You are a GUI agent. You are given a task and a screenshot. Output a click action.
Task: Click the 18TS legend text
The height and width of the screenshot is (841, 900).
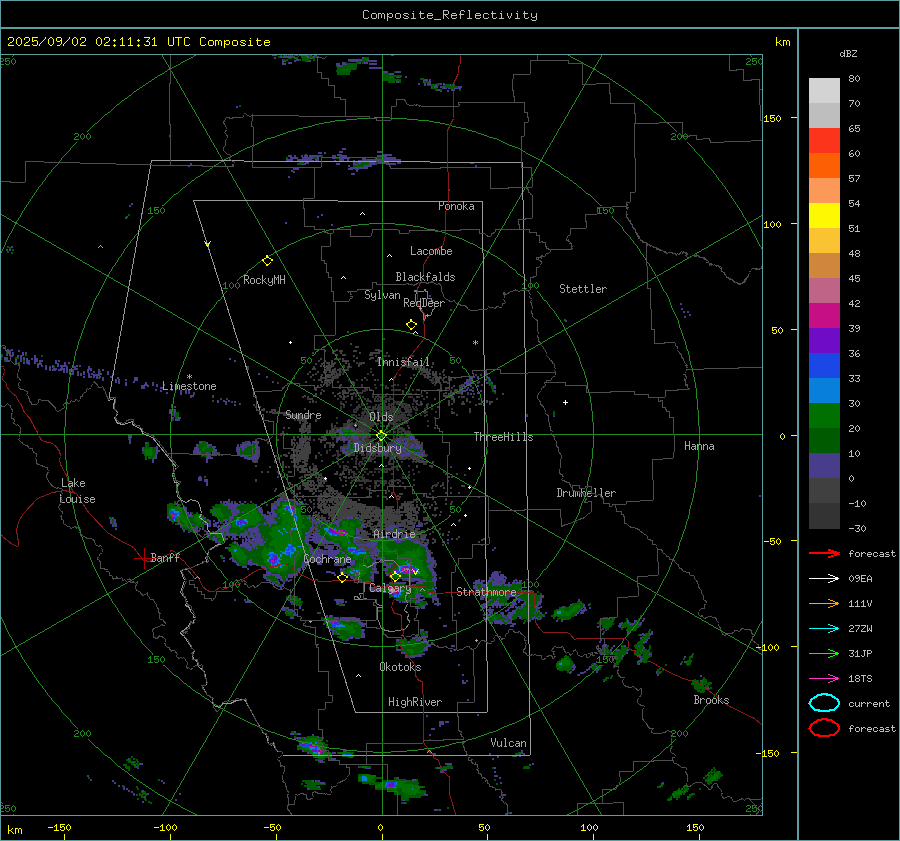click(860, 679)
